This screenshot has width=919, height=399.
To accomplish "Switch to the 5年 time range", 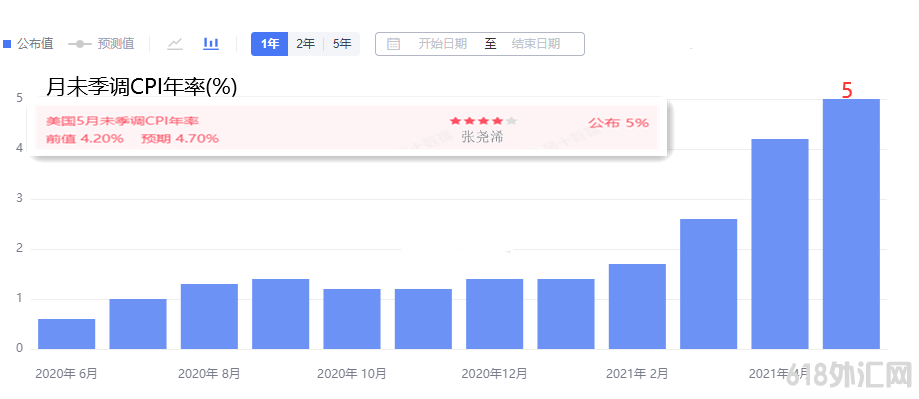I will (x=342, y=44).
